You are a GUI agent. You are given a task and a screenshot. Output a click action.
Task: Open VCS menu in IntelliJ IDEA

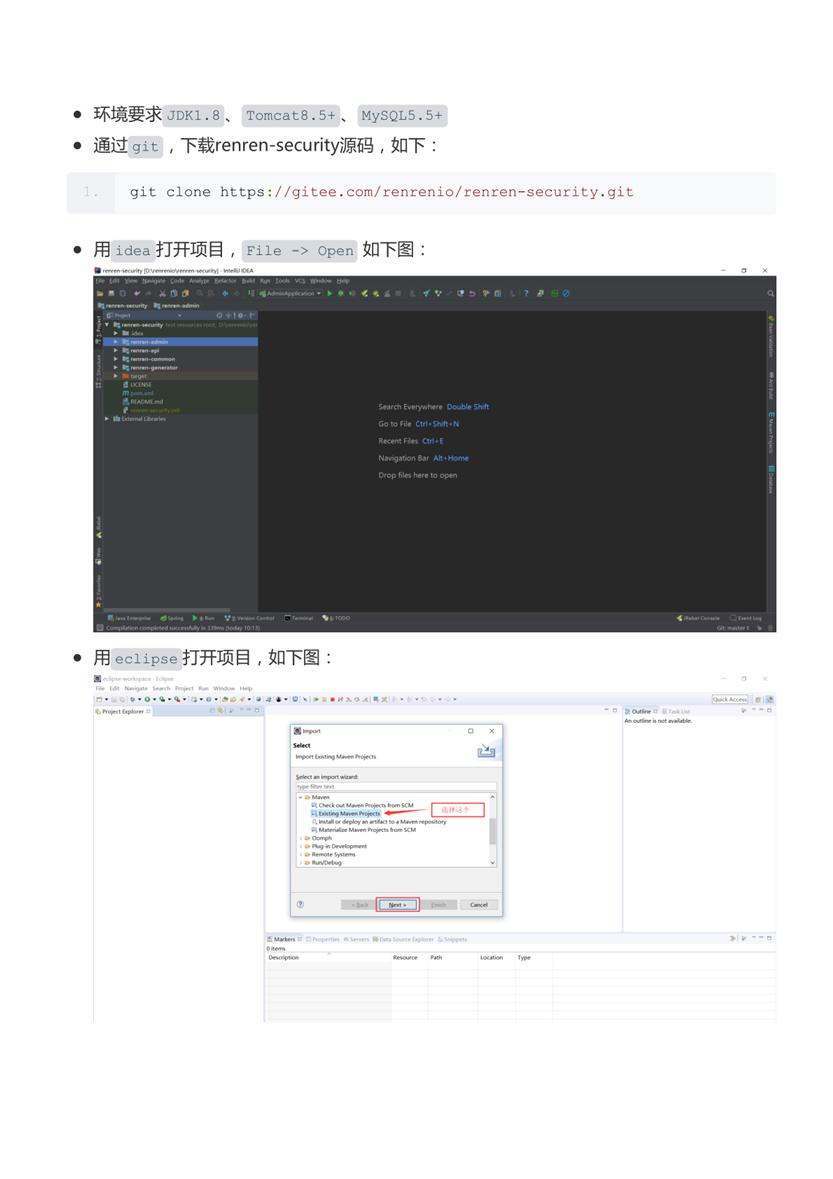pos(300,281)
